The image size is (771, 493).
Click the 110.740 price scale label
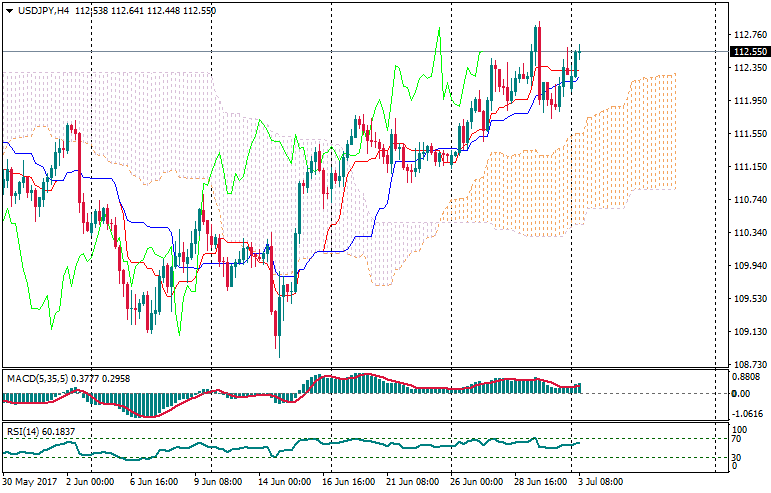[749, 200]
